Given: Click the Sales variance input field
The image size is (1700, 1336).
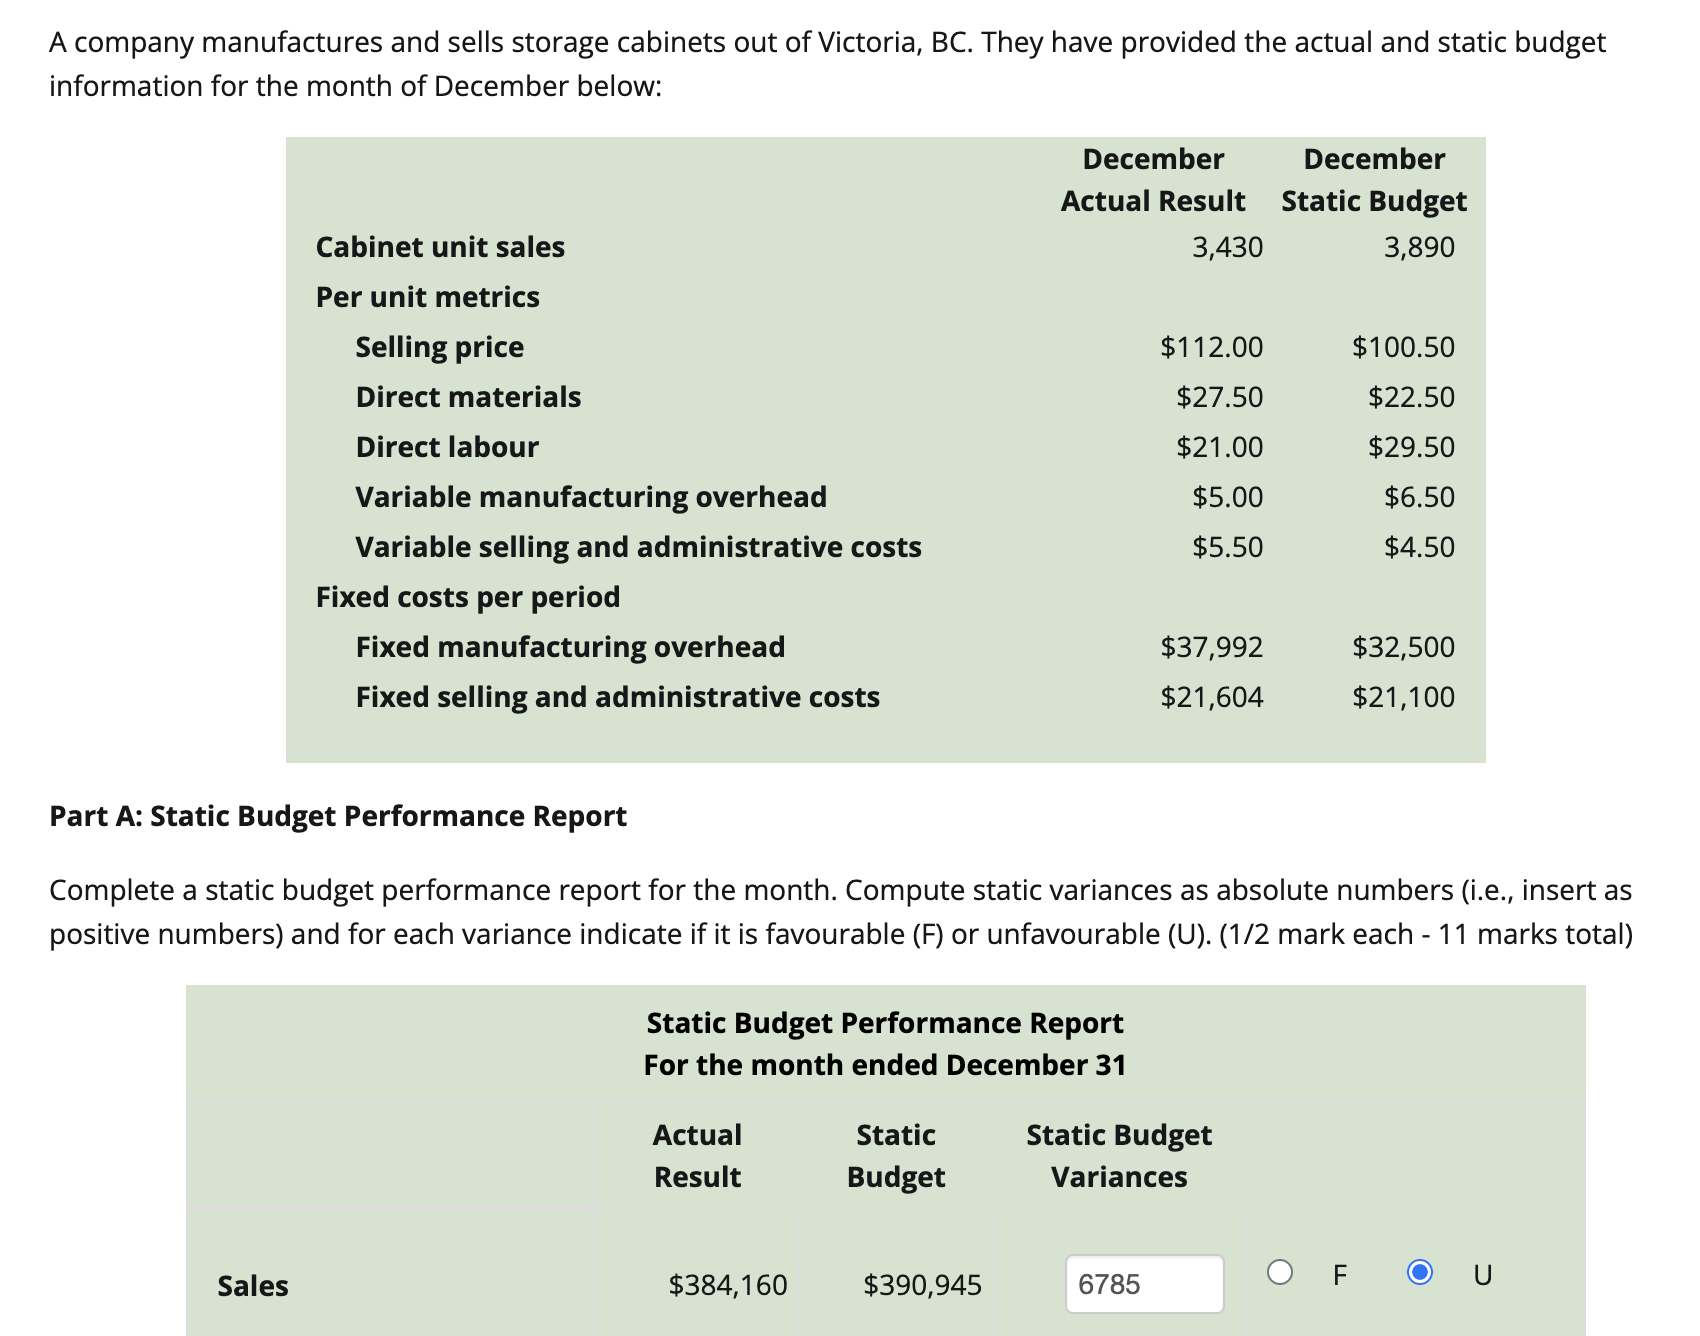Looking at the screenshot, I should [1145, 1284].
